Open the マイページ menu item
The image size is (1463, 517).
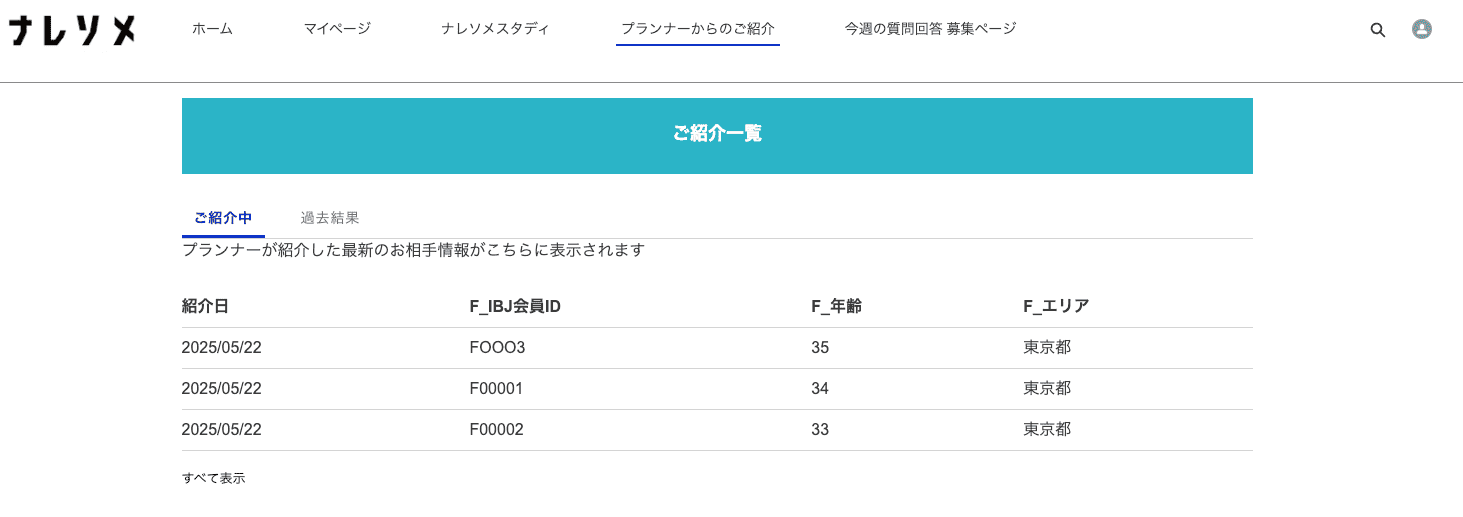(337, 29)
